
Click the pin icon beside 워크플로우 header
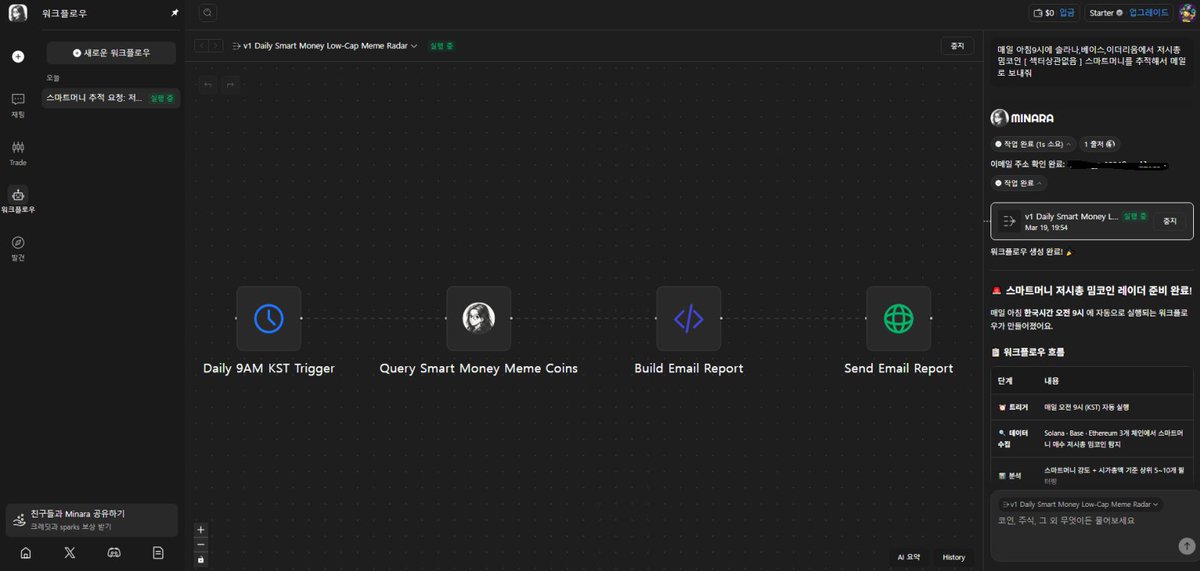[175, 13]
